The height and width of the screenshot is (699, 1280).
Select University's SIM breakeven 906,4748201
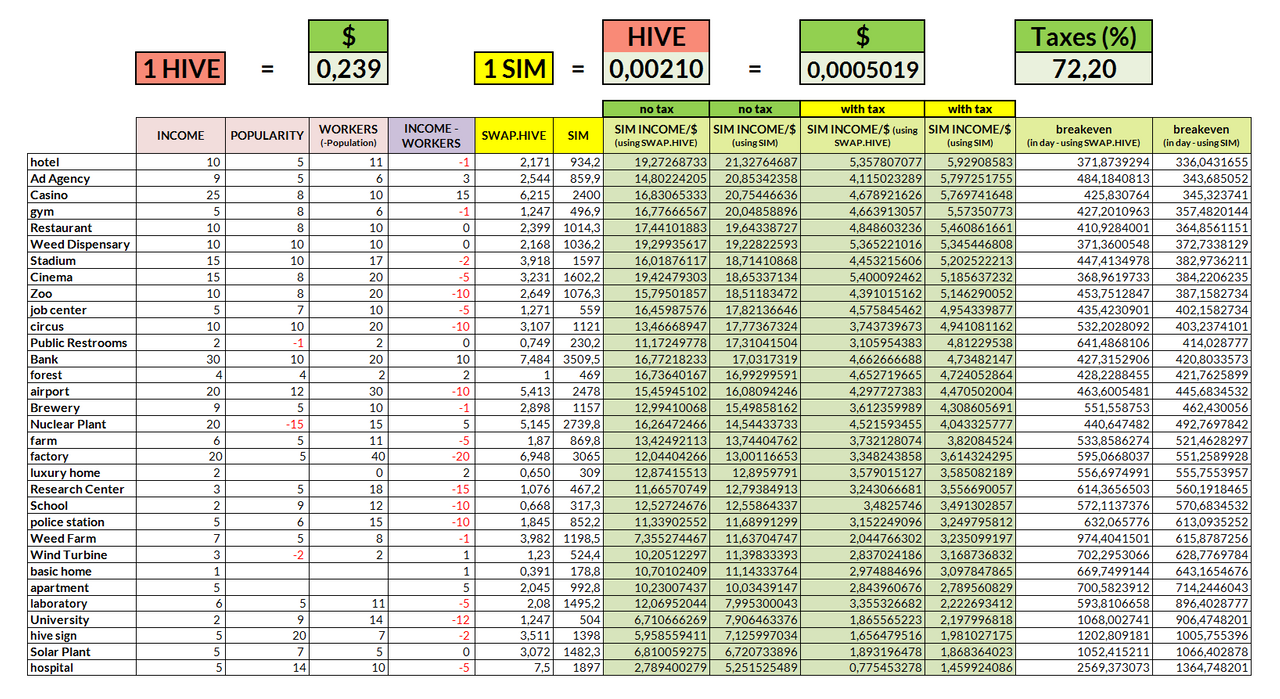(x=1202, y=619)
